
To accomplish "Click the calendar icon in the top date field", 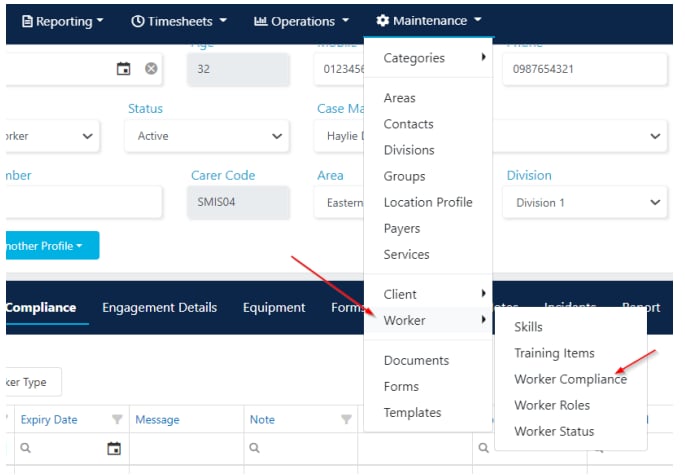I will pyautogui.click(x=124, y=69).
